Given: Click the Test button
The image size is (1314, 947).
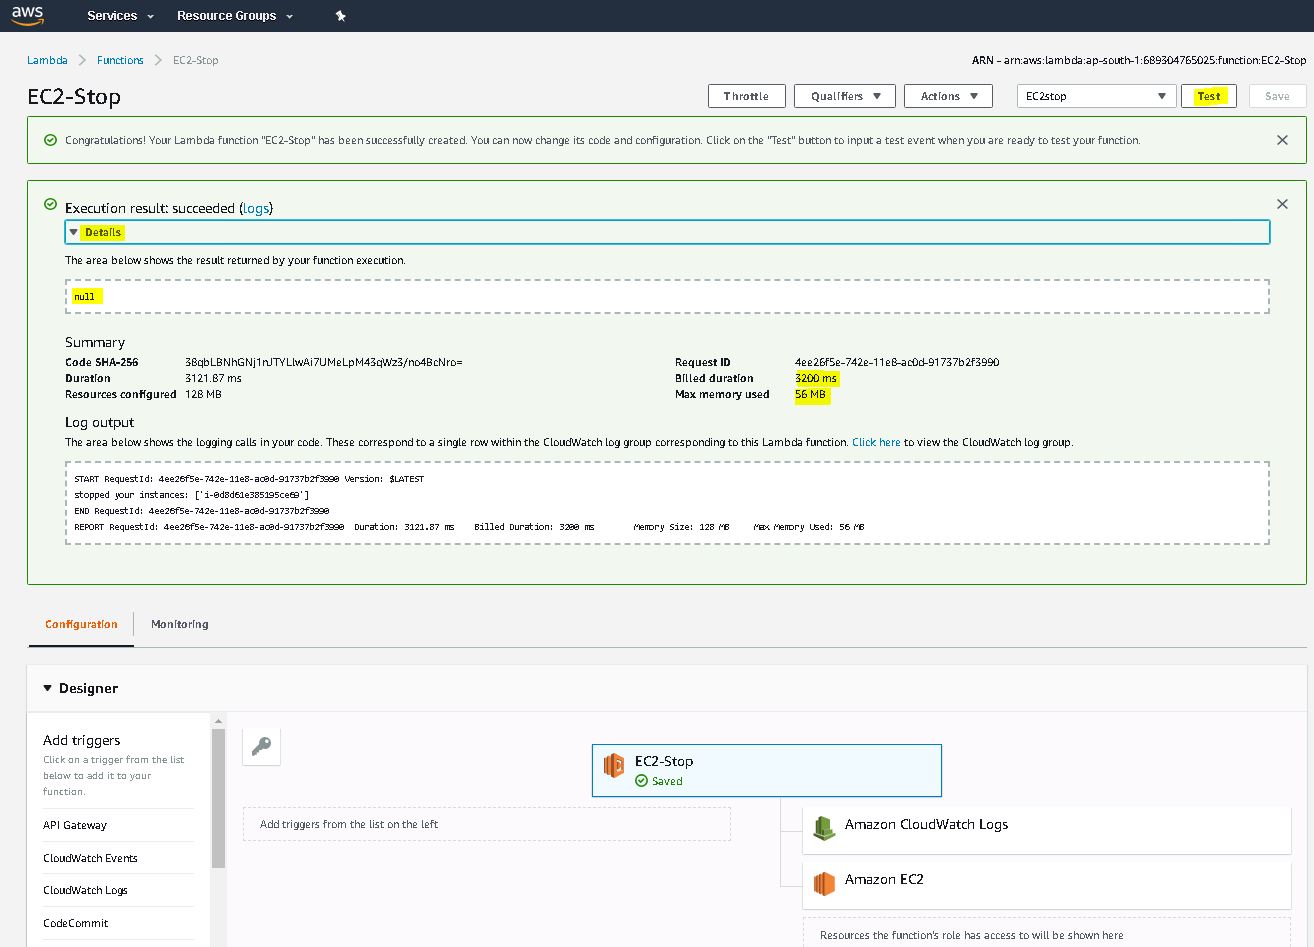Looking at the screenshot, I should pos(1209,96).
